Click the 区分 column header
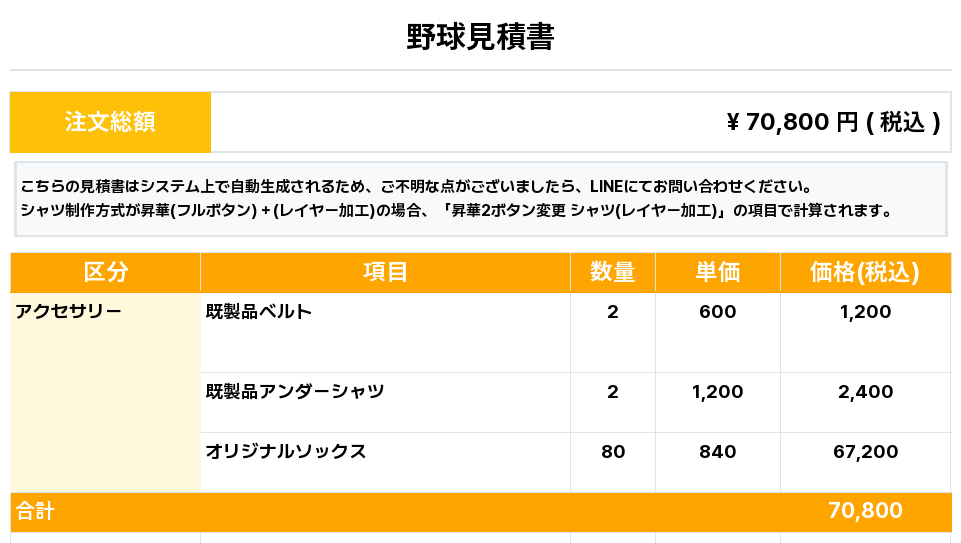Screen dimensions: 961x543 [106, 272]
